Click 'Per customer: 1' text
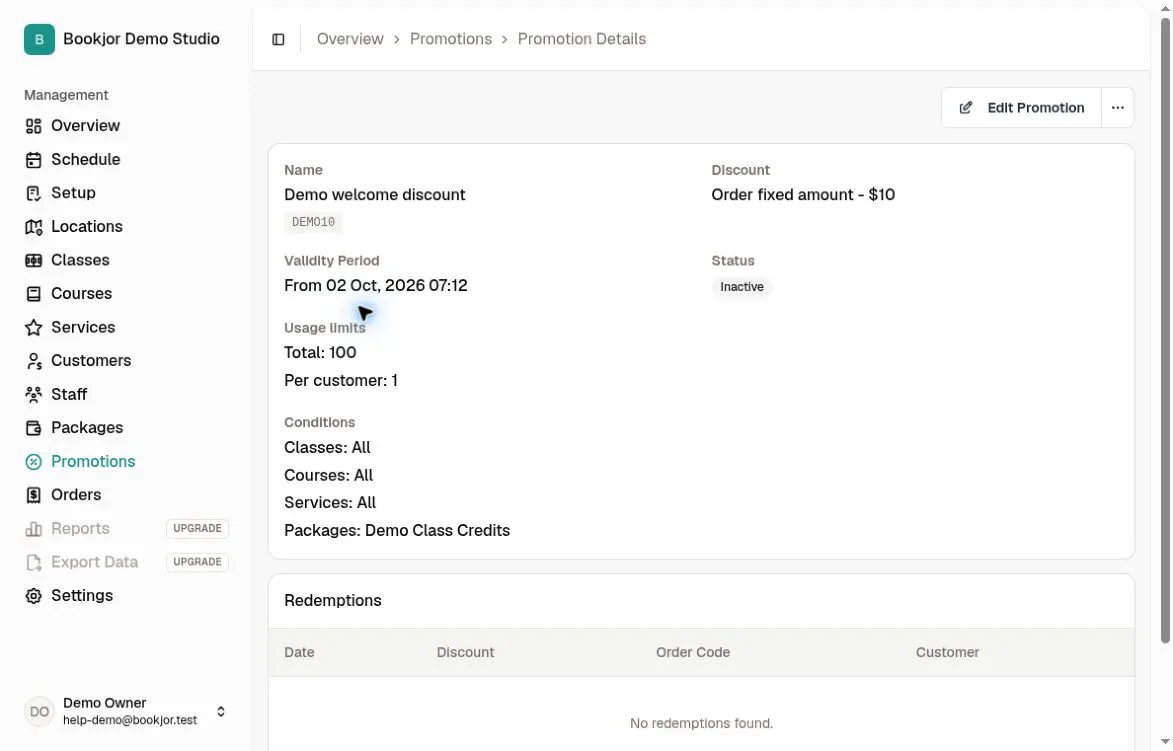This screenshot has height=751, width=1173. point(340,381)
